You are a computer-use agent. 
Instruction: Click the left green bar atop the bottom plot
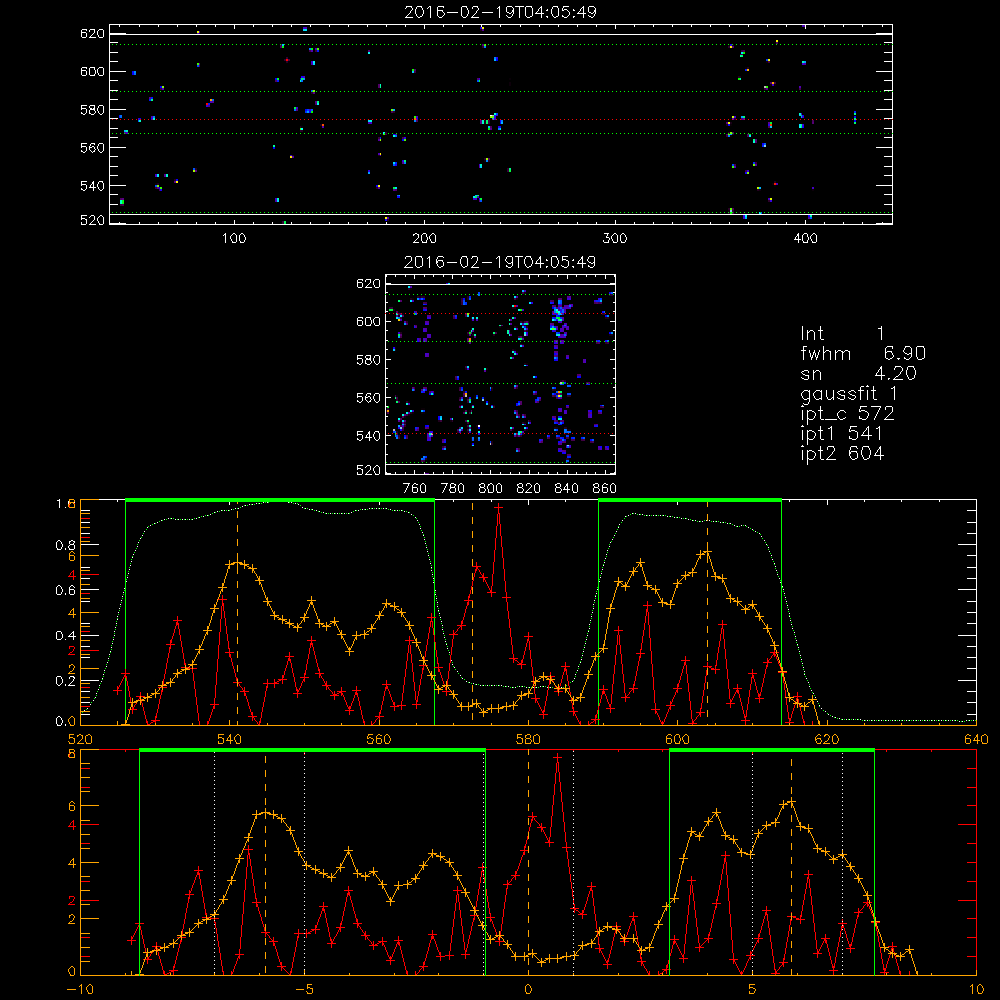click(312, 750)
